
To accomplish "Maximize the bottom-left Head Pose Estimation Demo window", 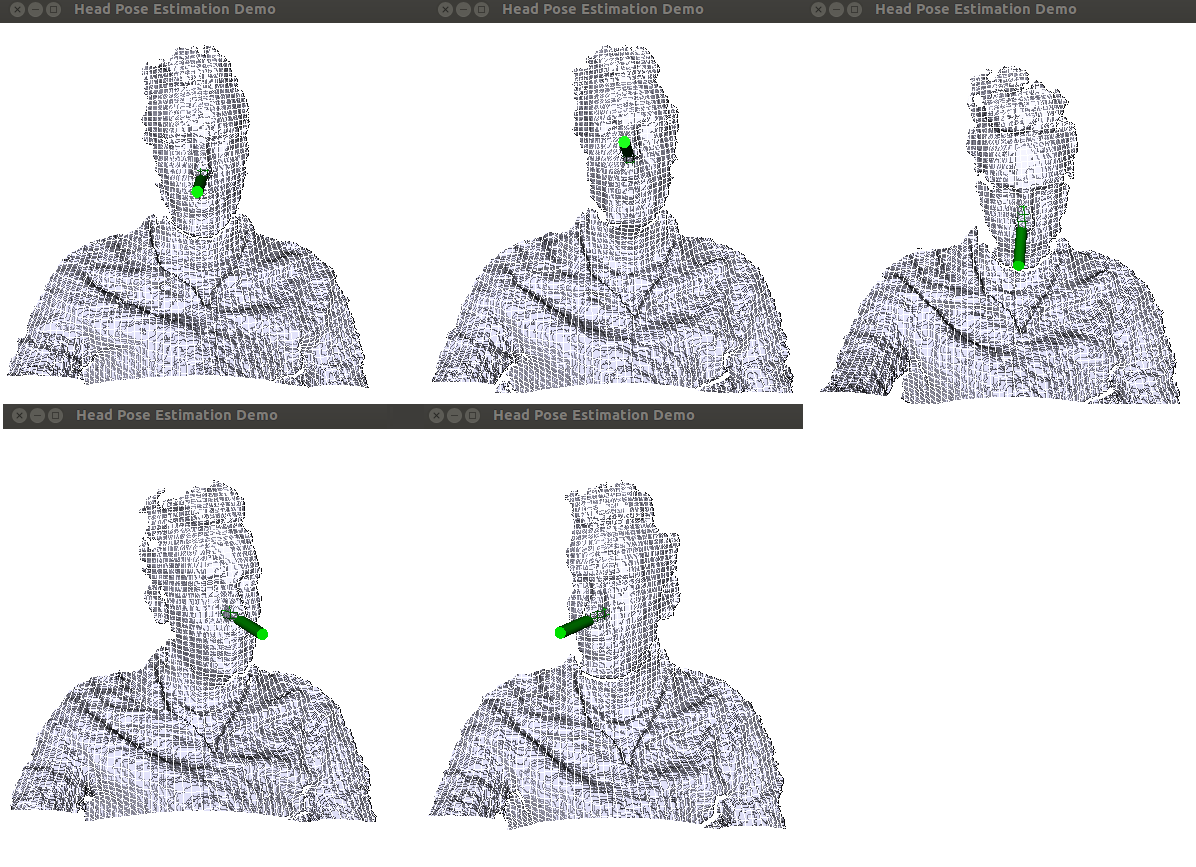I will click(x=56, y=416).
